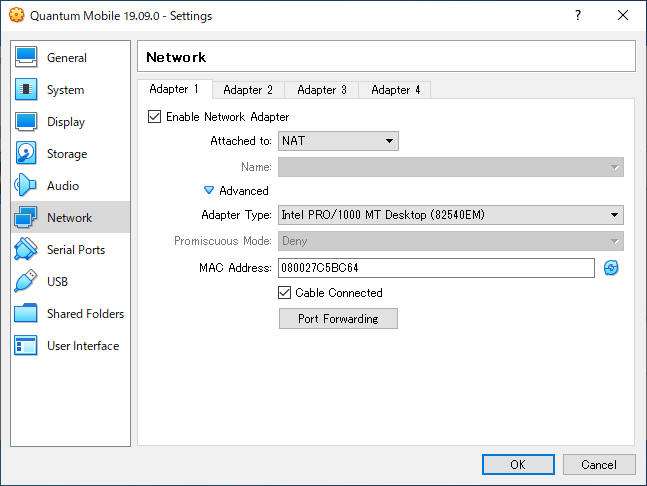Select the USB label in sidebar
Viewport: 647px width, 486px height.
[x=57, y=281]
